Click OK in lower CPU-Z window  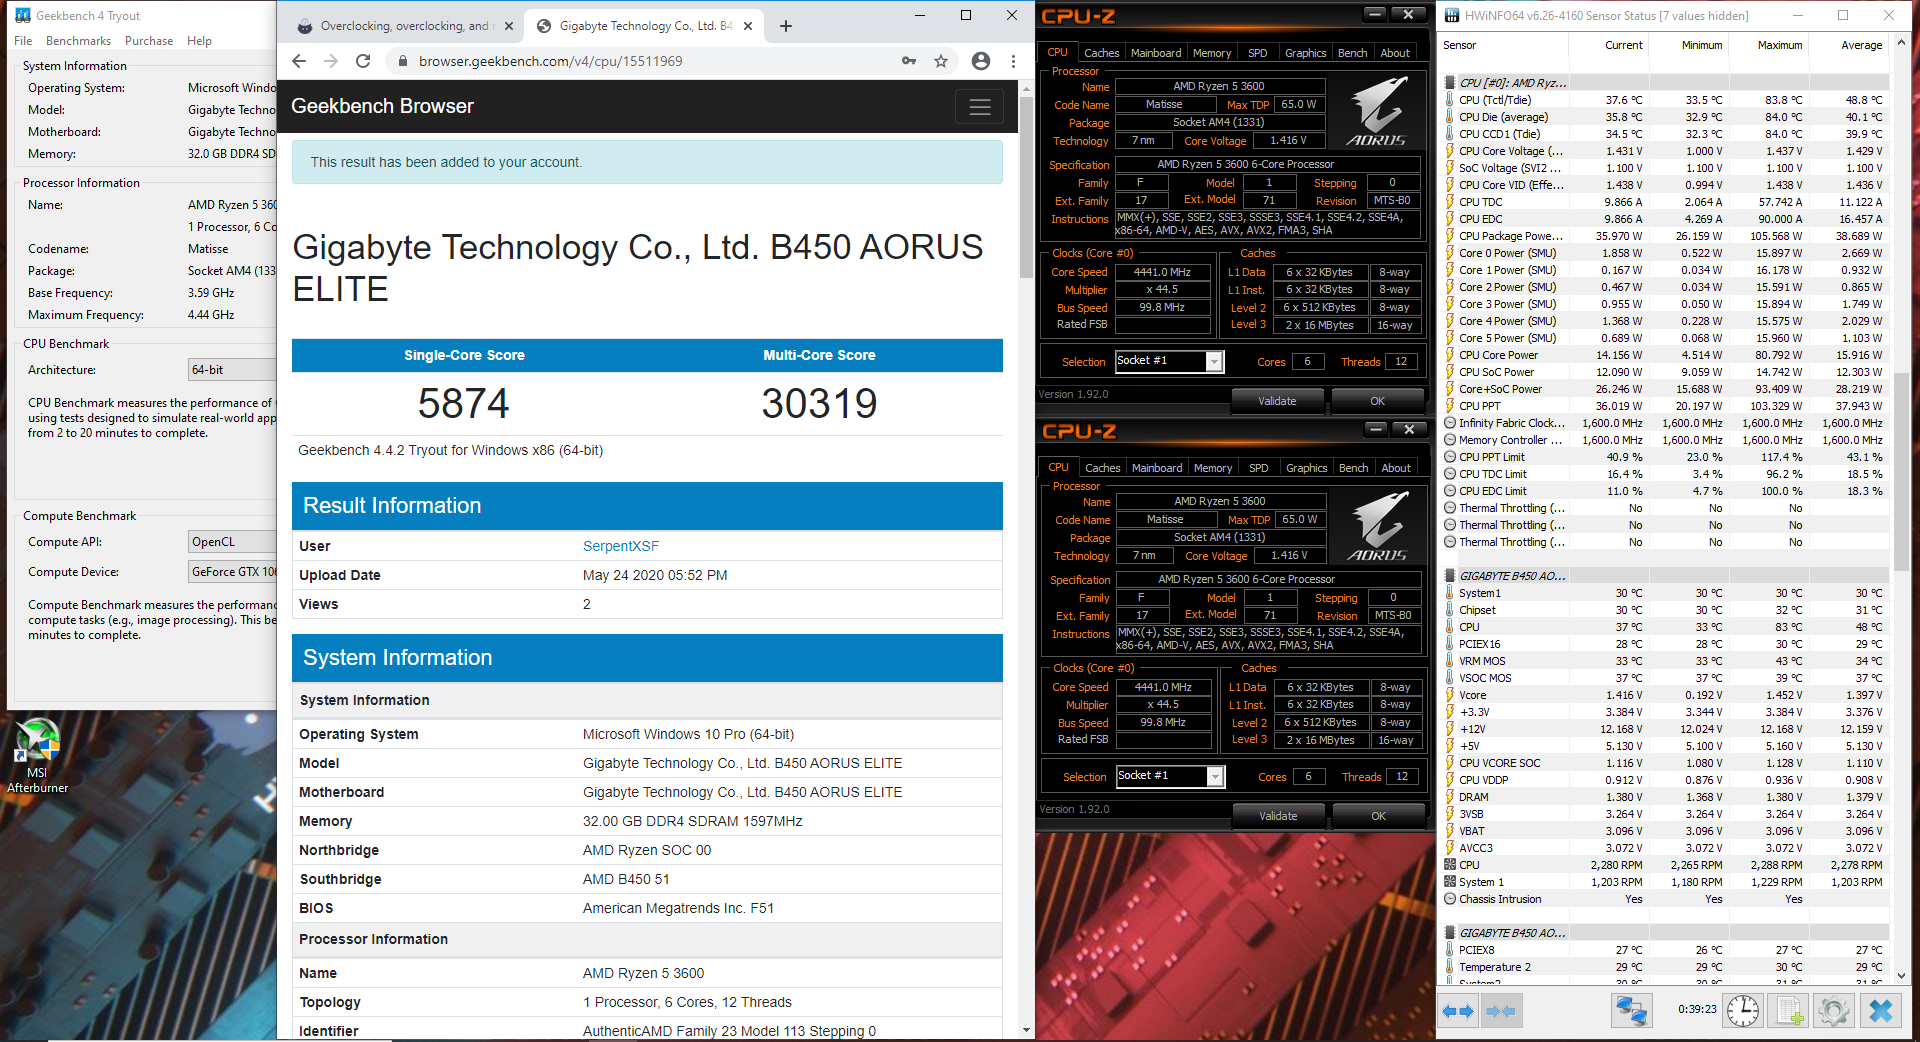tap(1378, 816)
